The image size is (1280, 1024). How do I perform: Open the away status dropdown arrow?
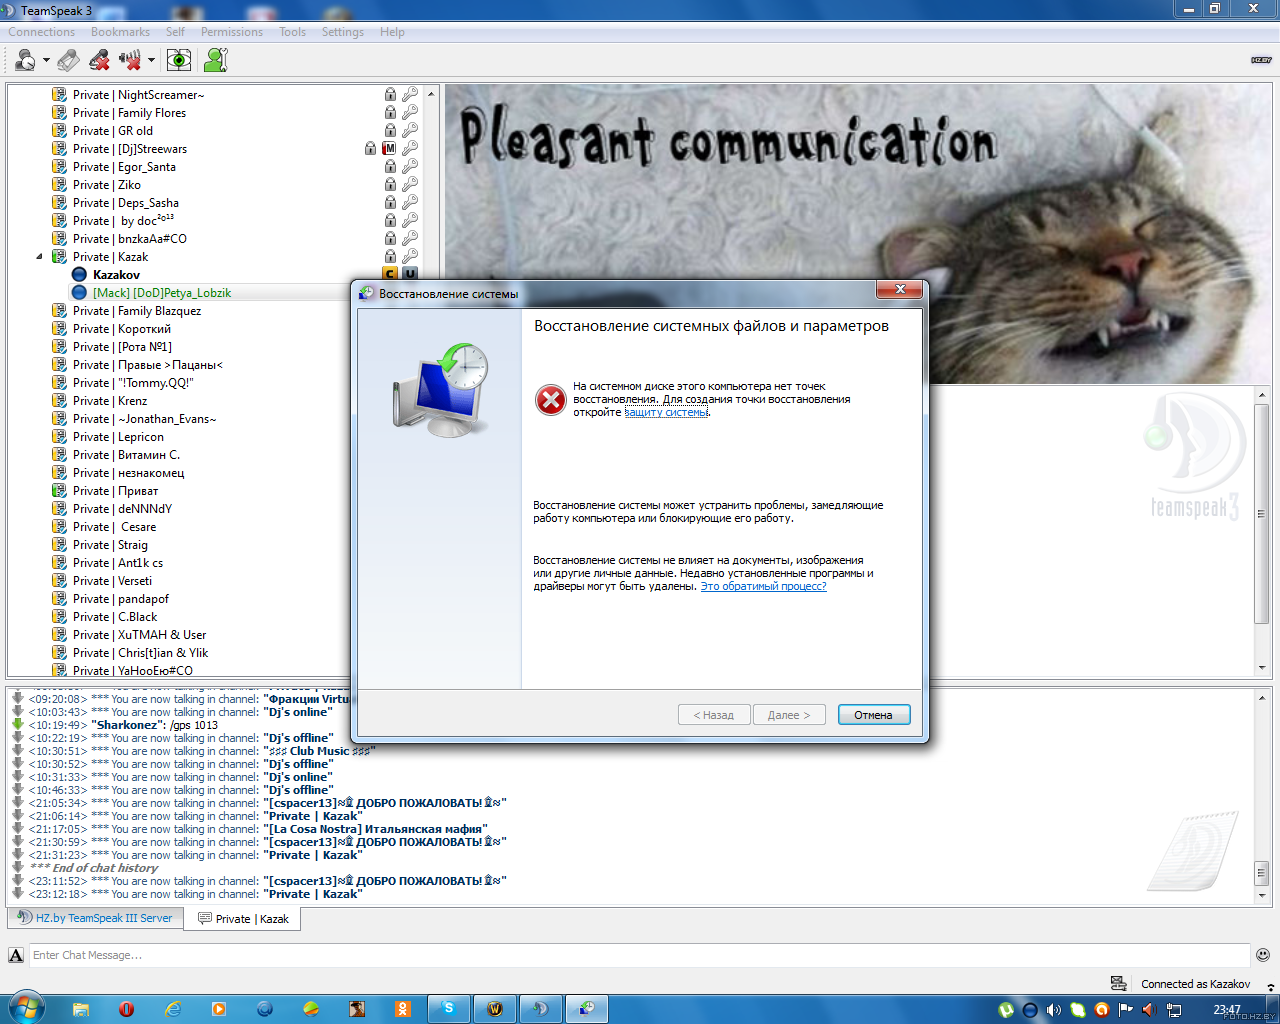click(46, 60)
